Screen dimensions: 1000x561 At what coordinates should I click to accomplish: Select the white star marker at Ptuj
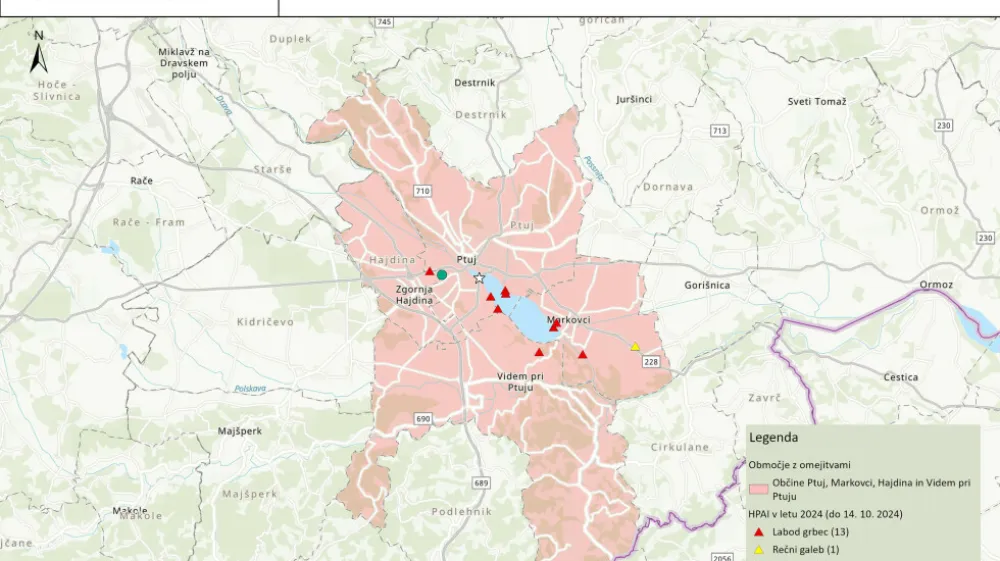click(x=479, y=278)
